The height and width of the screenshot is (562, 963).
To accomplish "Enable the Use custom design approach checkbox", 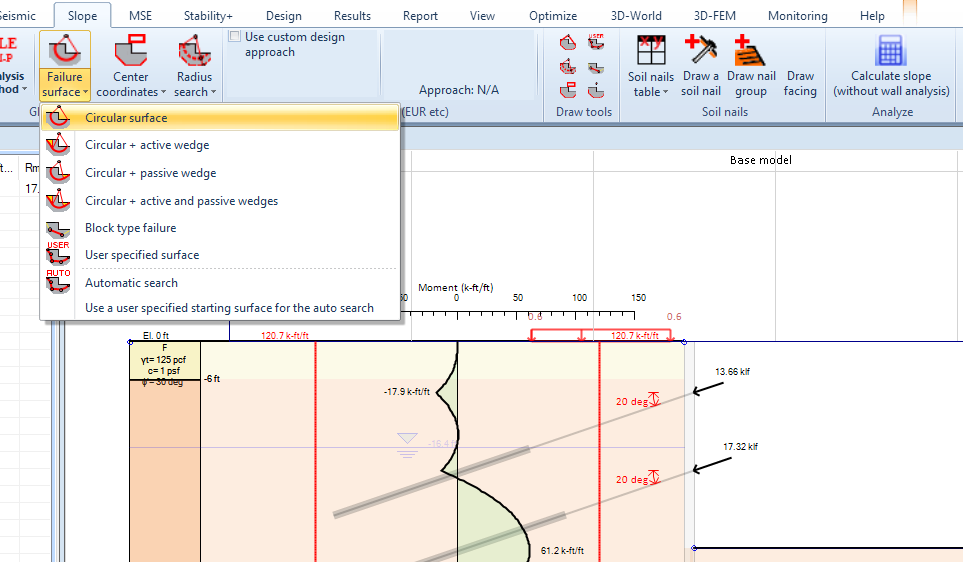I will 235,36.
